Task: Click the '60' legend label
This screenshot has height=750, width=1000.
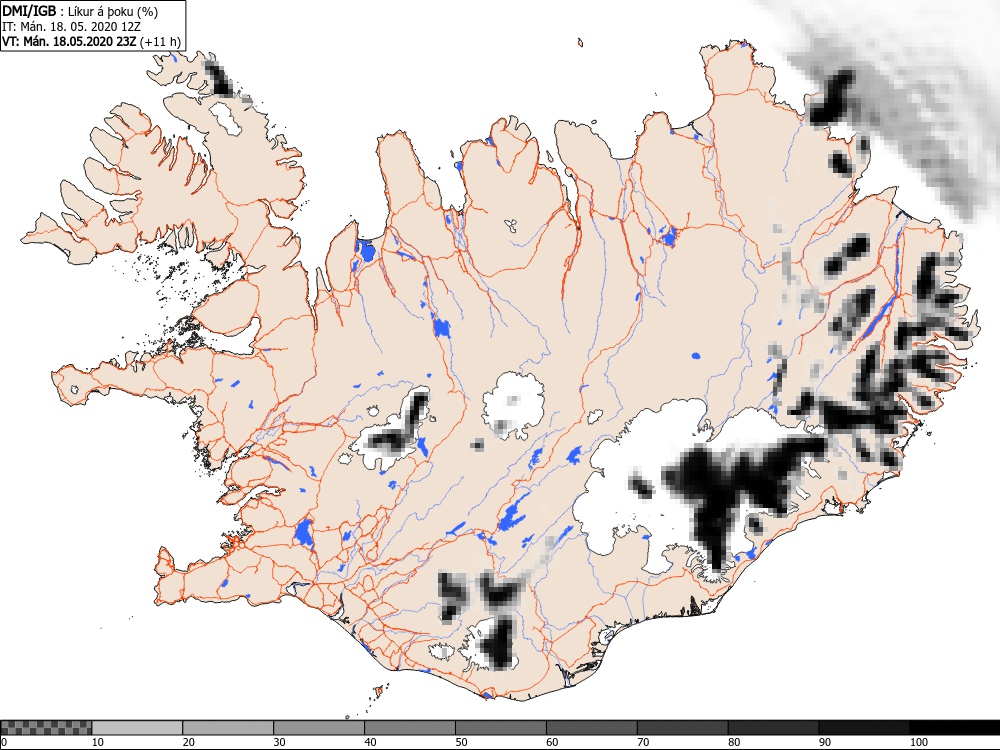Action: coord(552,742)
